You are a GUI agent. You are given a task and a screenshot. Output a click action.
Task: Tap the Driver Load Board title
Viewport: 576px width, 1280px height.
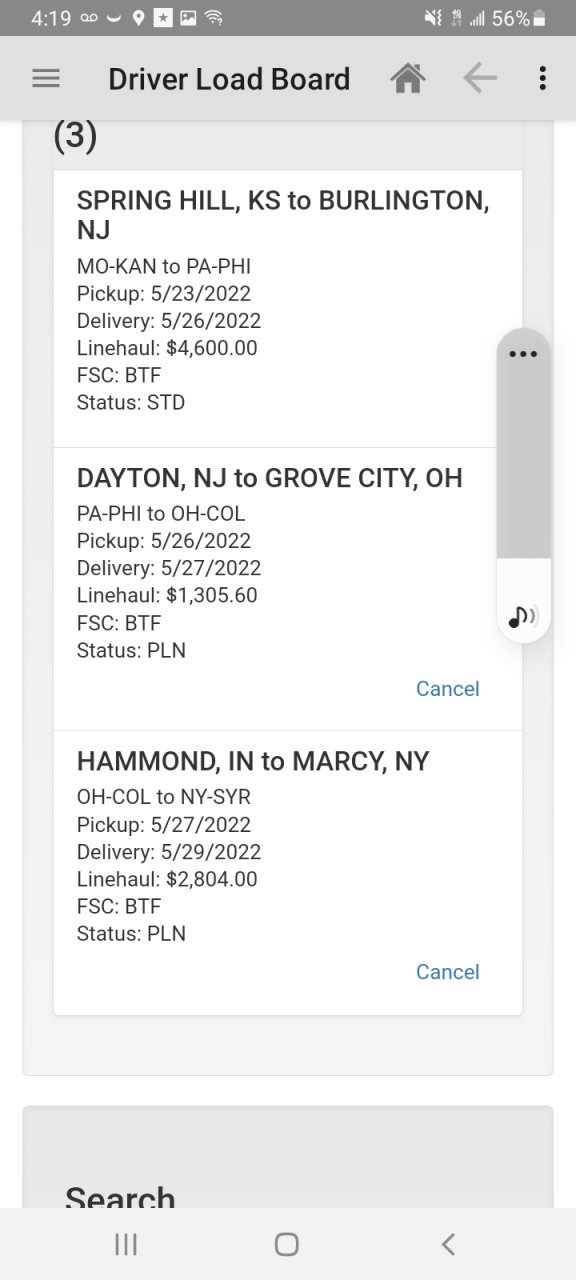click(229, 79)
